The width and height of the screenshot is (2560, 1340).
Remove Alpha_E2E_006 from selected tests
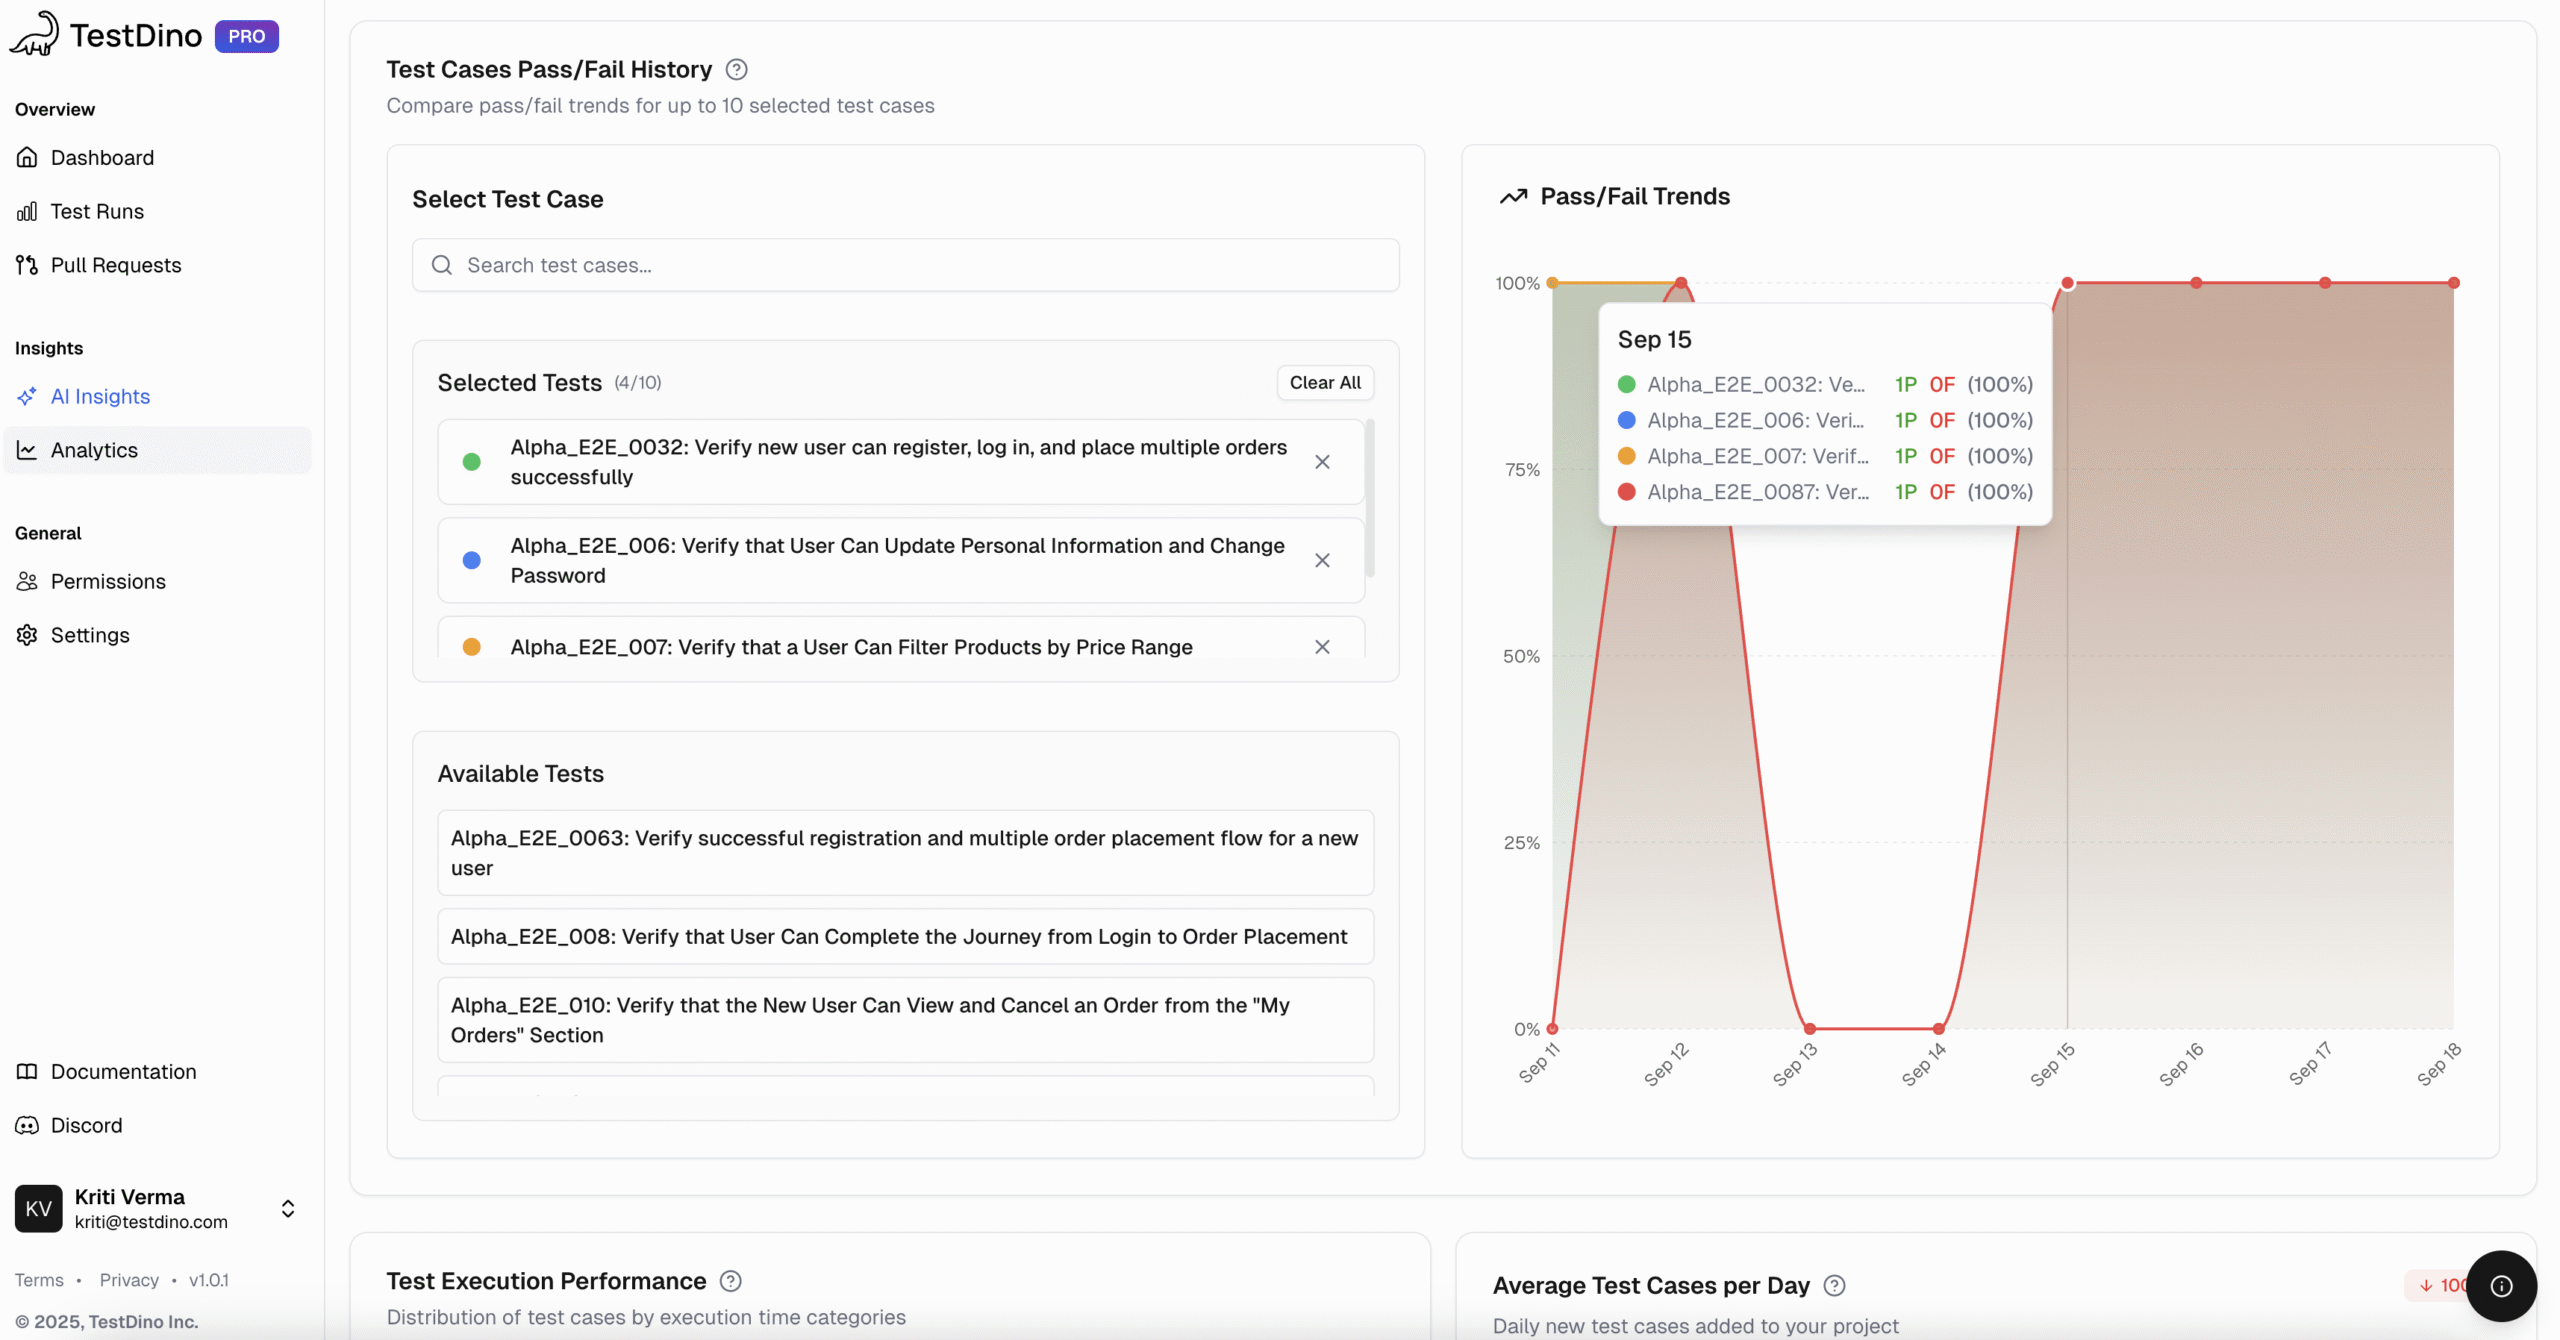coord(1322,560)
